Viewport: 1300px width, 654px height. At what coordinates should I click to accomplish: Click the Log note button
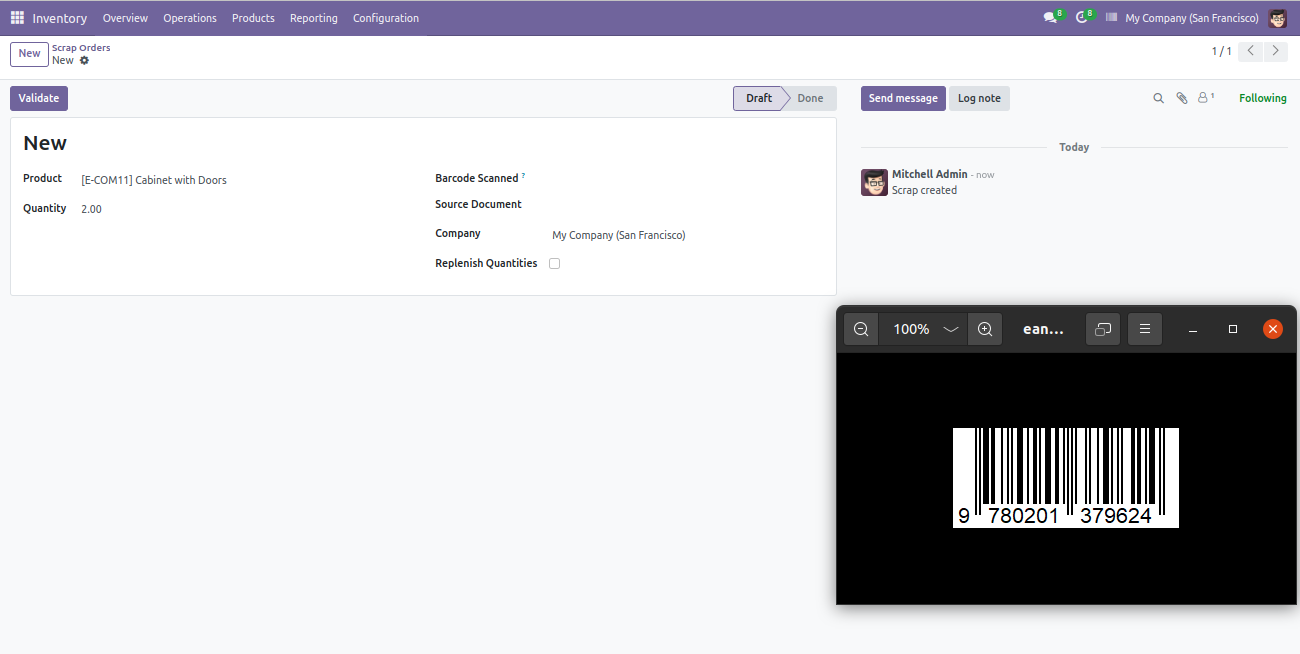(x=979, y=98)
